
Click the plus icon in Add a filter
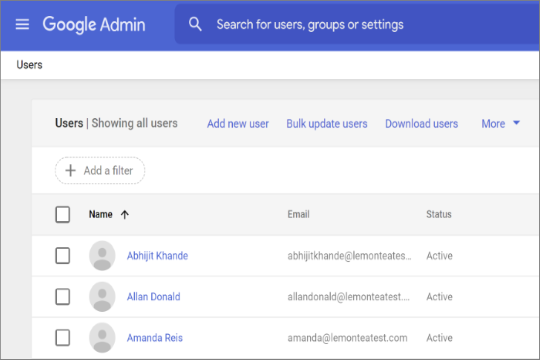coord(71,171)
